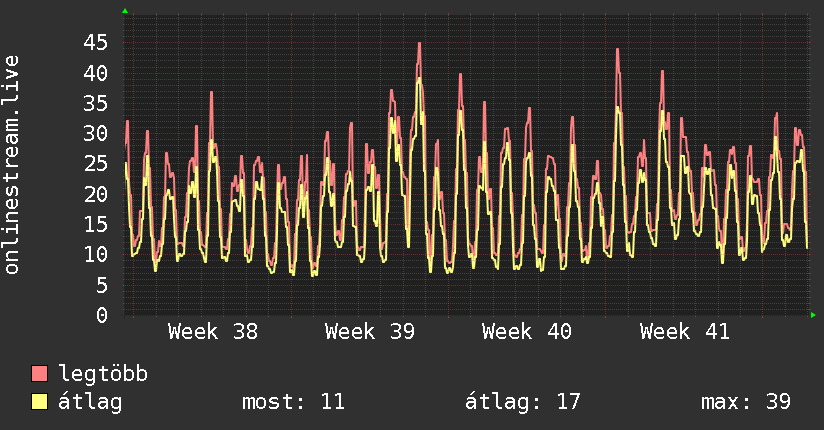Screen dimensions: 824x430
Task: Click the 0 y-axis tick label
Action: tap(102, 315)
